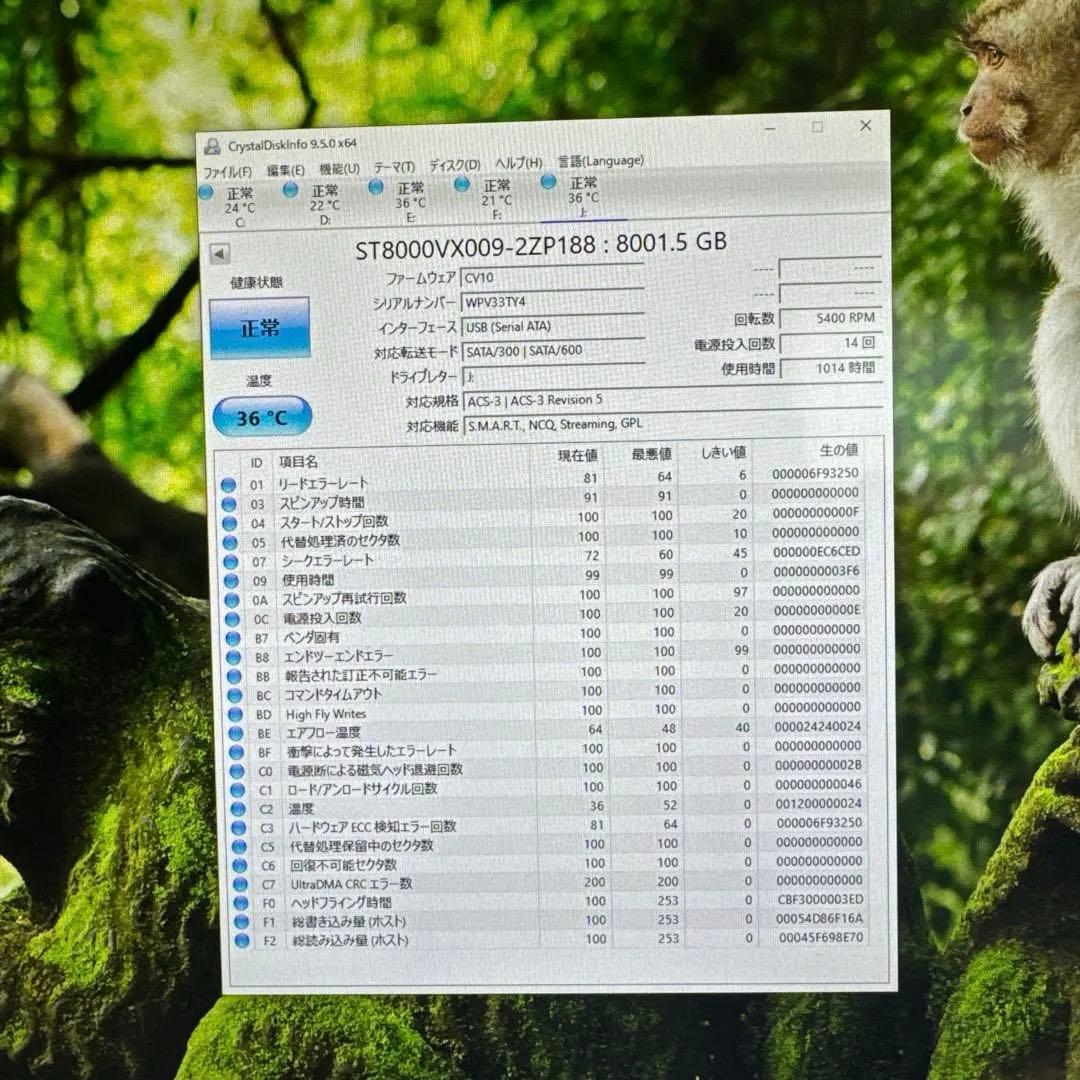Open the 機能(U) menu
Image resolution: width=1080 pixels, height=1080 pixels.
[339, 169]
